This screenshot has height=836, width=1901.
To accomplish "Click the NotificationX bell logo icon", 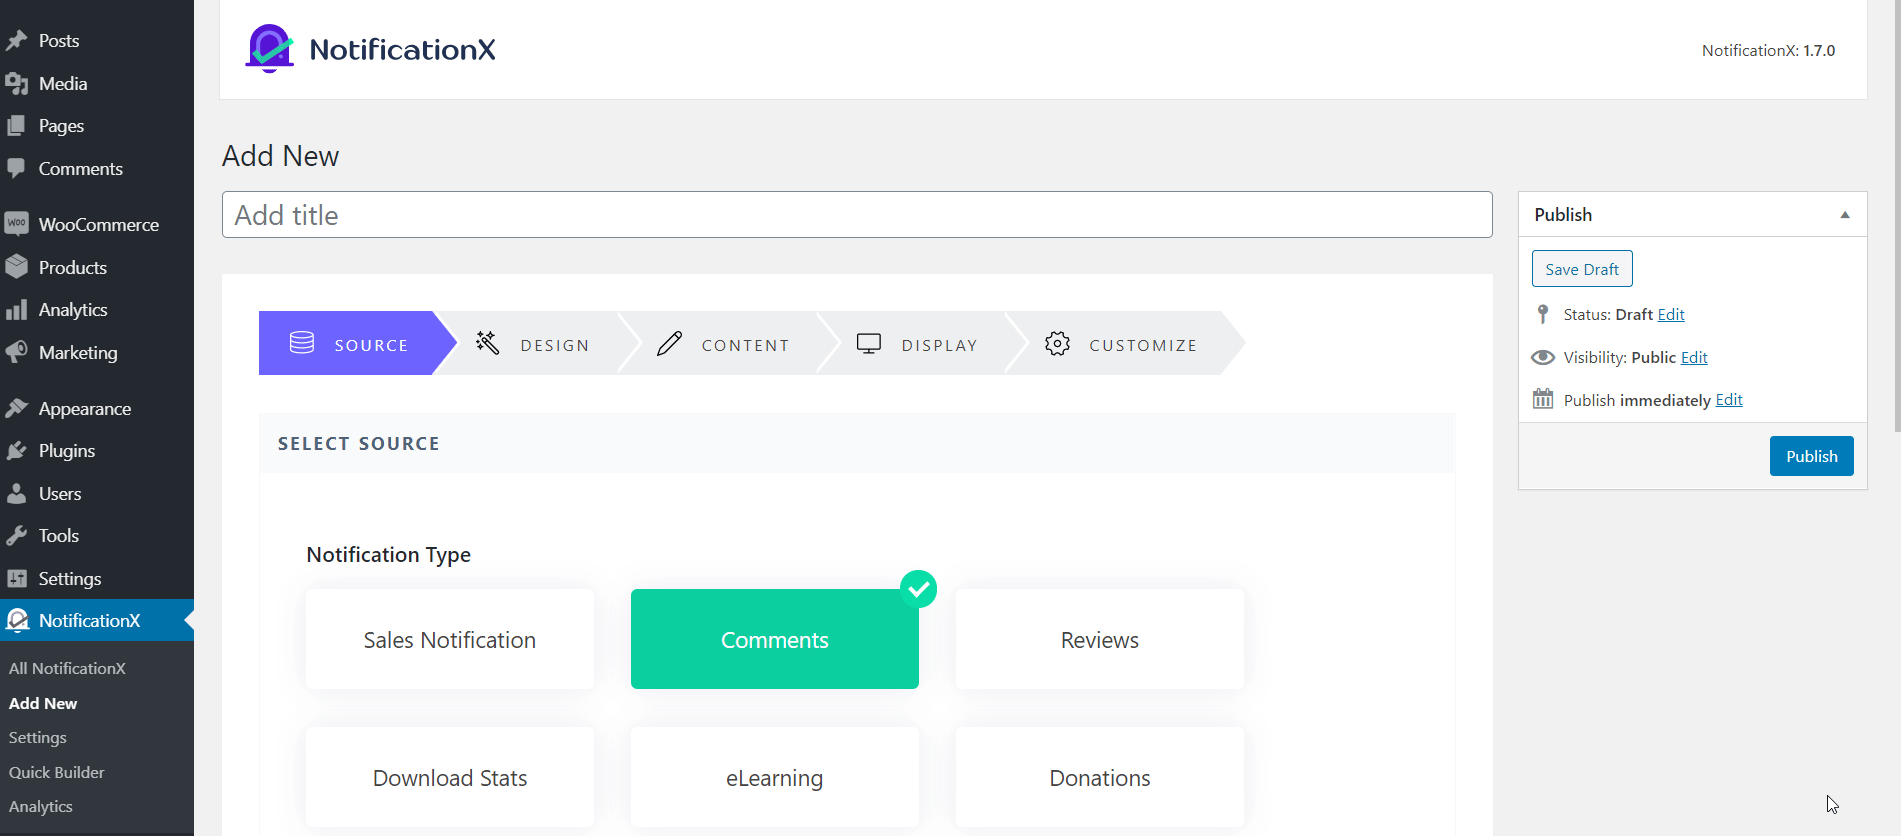I will [269, 49].
